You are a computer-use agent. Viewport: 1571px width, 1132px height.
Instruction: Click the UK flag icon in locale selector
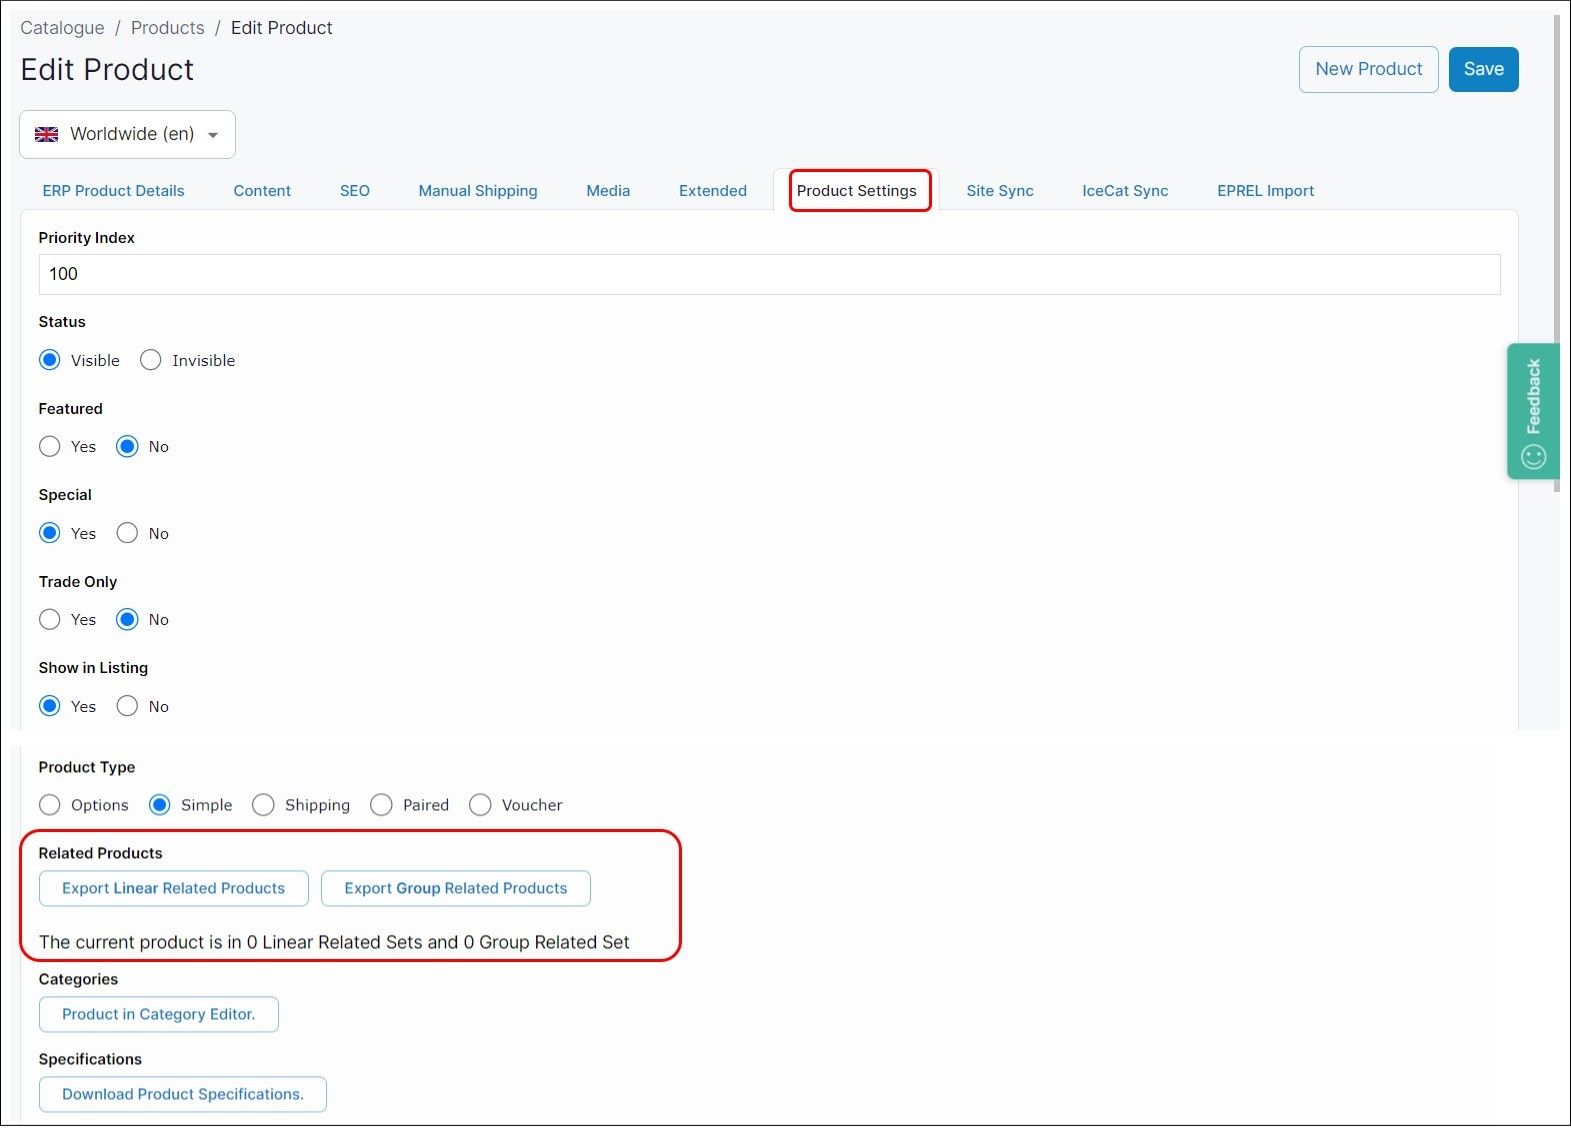coord(47,134)
